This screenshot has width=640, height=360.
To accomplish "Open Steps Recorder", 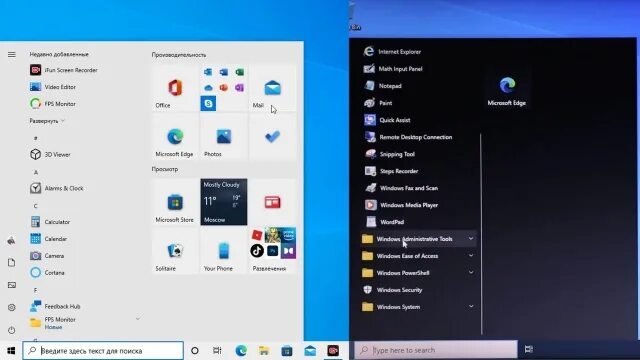I will point(391,171).
